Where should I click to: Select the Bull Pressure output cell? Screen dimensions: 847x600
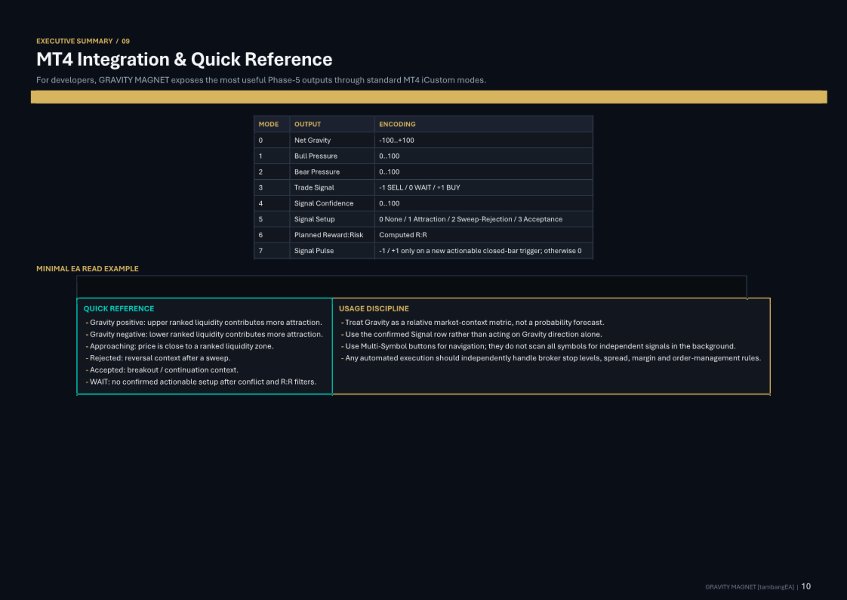click(332, 156)
